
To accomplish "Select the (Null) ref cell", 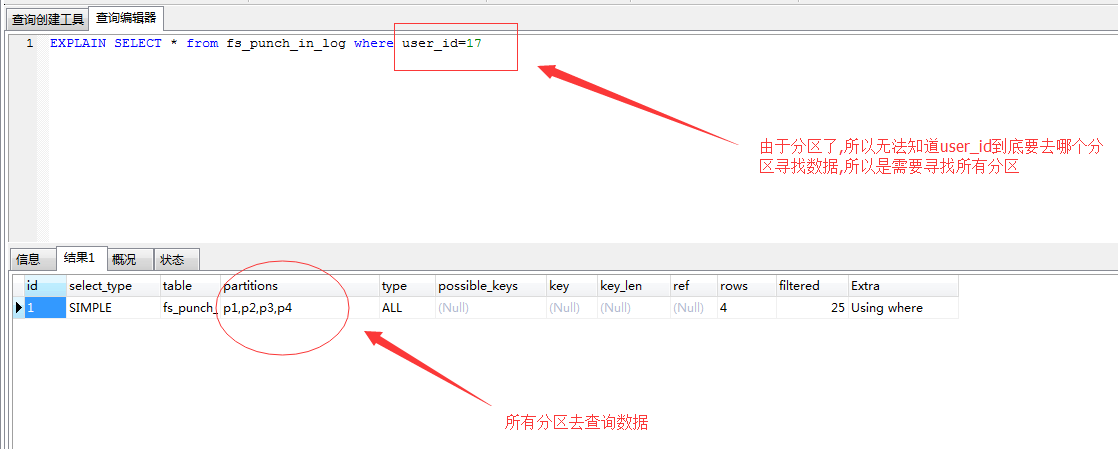I will [693, 308].
